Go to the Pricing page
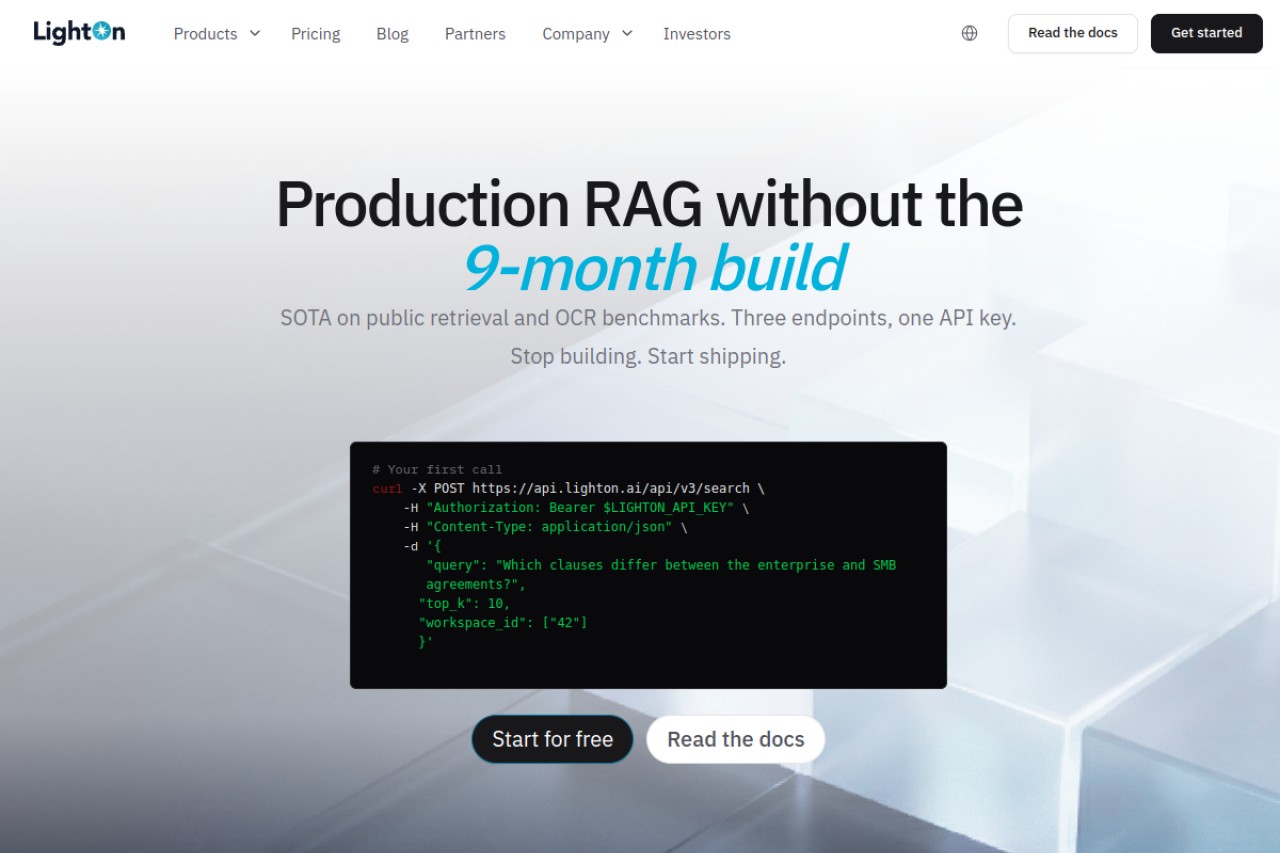The height and width of the screenshot is (853, 1280). point(316,33)
